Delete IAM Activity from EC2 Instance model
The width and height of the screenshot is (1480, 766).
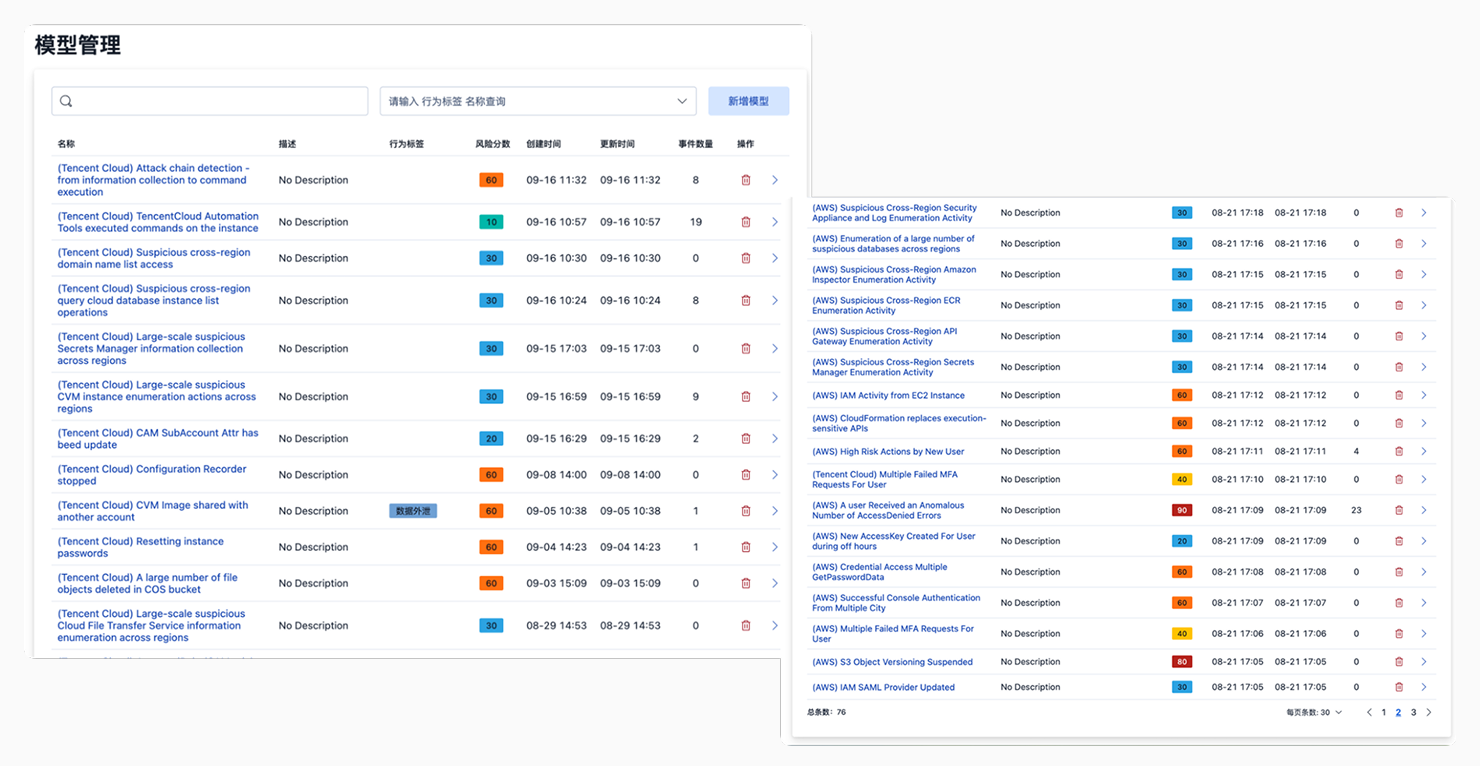tap(1399, 395)
